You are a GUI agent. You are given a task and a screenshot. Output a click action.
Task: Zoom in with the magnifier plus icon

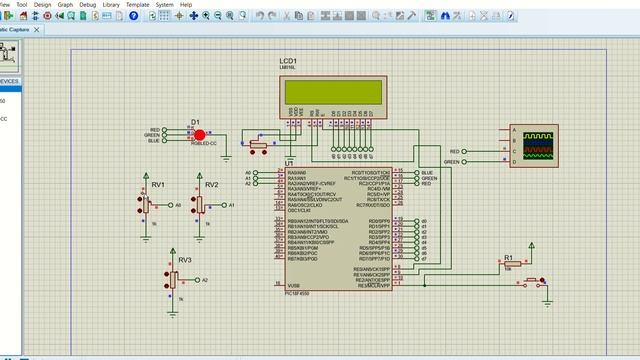206,16
